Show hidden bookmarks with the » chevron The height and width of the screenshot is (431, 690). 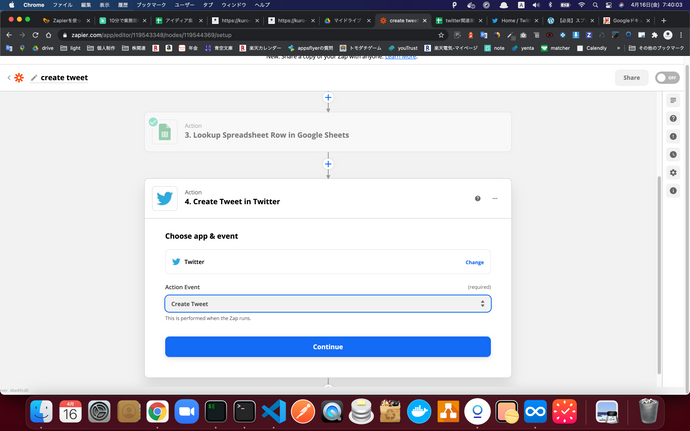(x=618, y=48)
